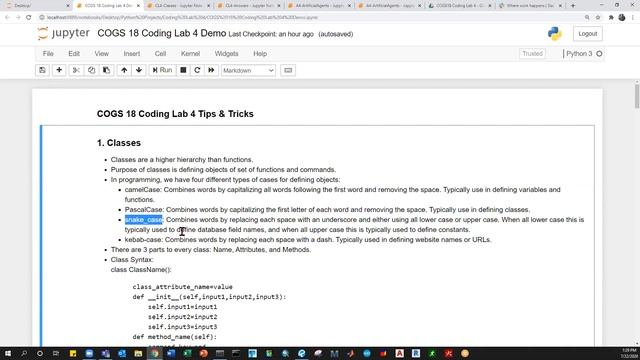Click the Python logo beside Logout
This screenshot has width=640, height=360.
click(x=555, y=33)
